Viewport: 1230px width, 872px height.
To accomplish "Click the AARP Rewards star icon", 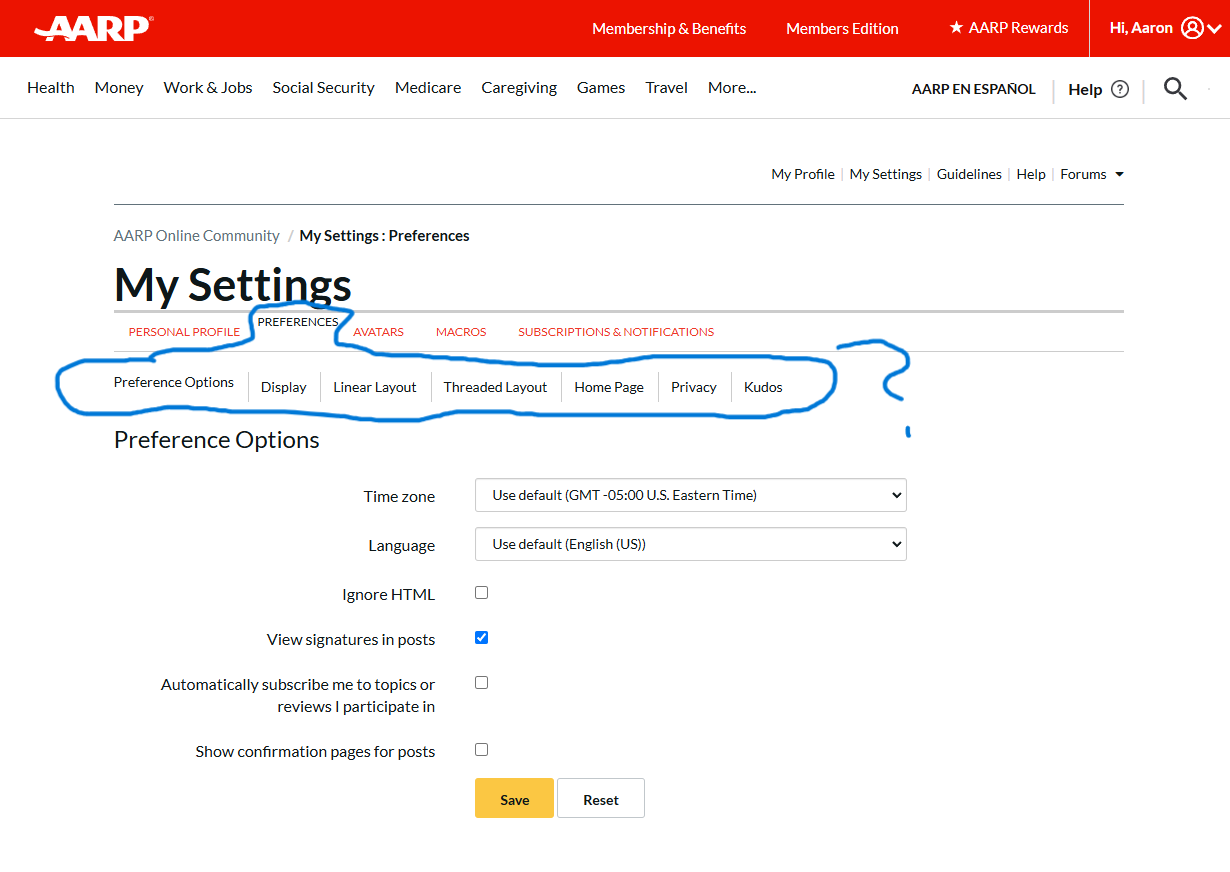I will point(956,28).
